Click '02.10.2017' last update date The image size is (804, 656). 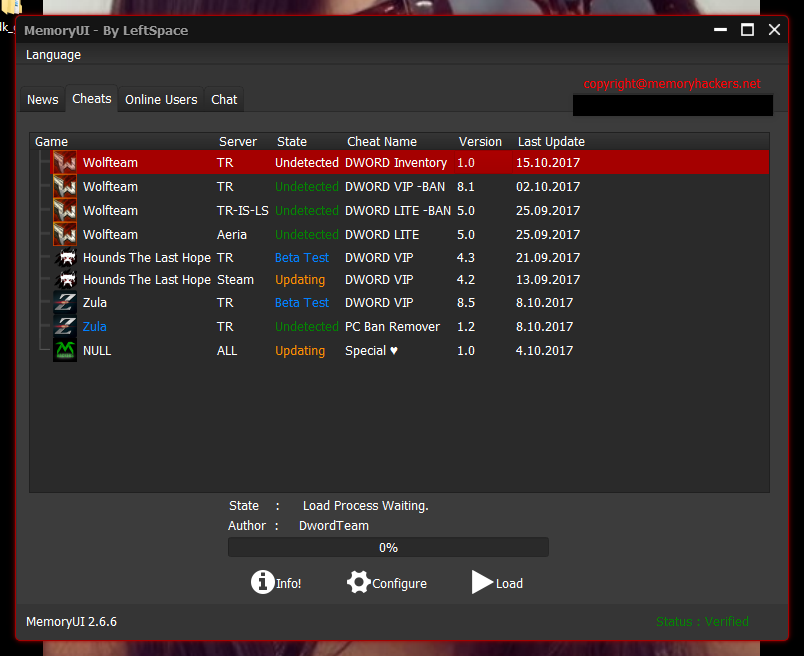[x=548, y=187]
